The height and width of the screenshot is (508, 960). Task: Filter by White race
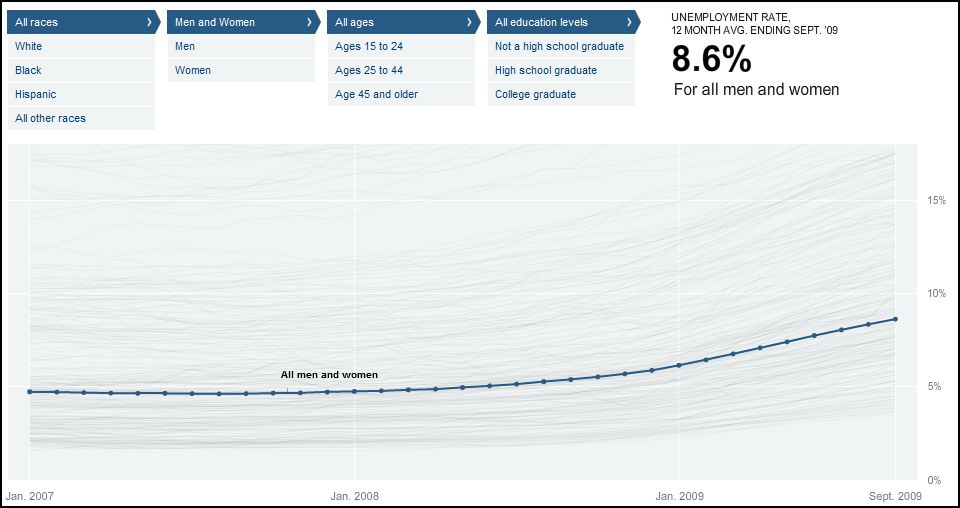click(80, 46)
